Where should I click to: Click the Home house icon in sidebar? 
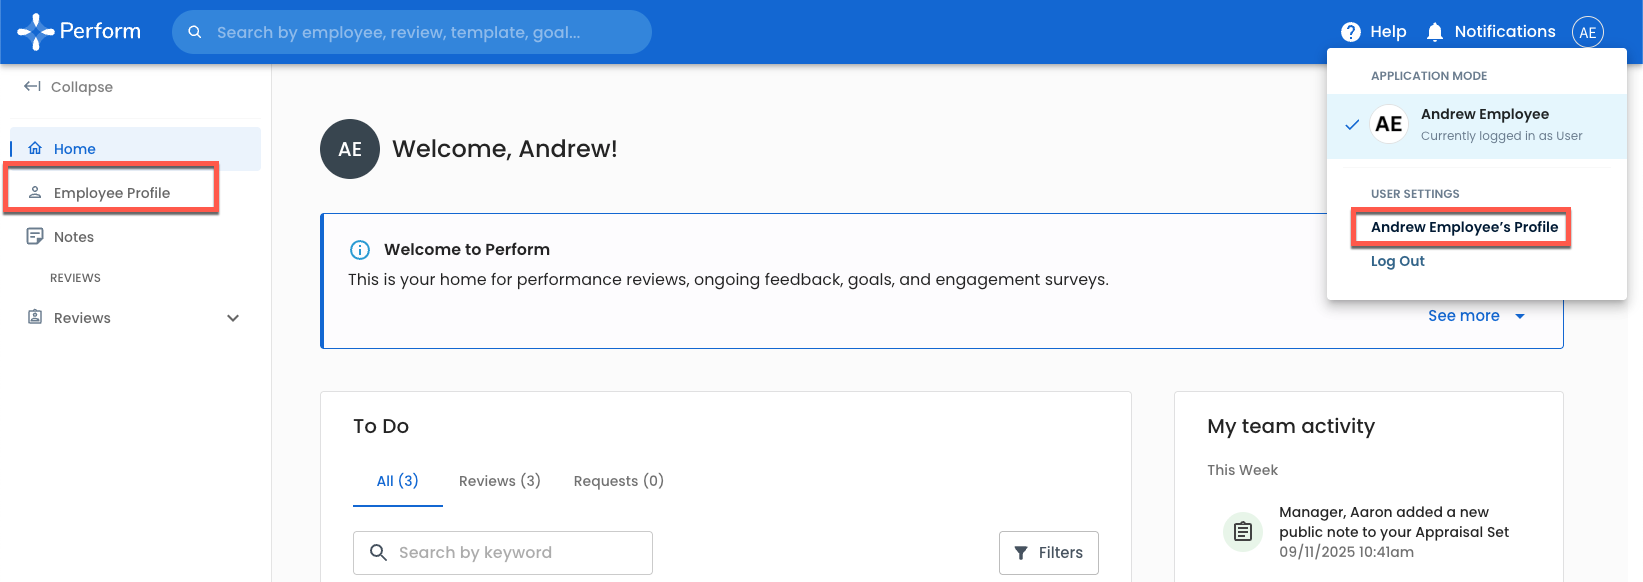pos(35,148)
